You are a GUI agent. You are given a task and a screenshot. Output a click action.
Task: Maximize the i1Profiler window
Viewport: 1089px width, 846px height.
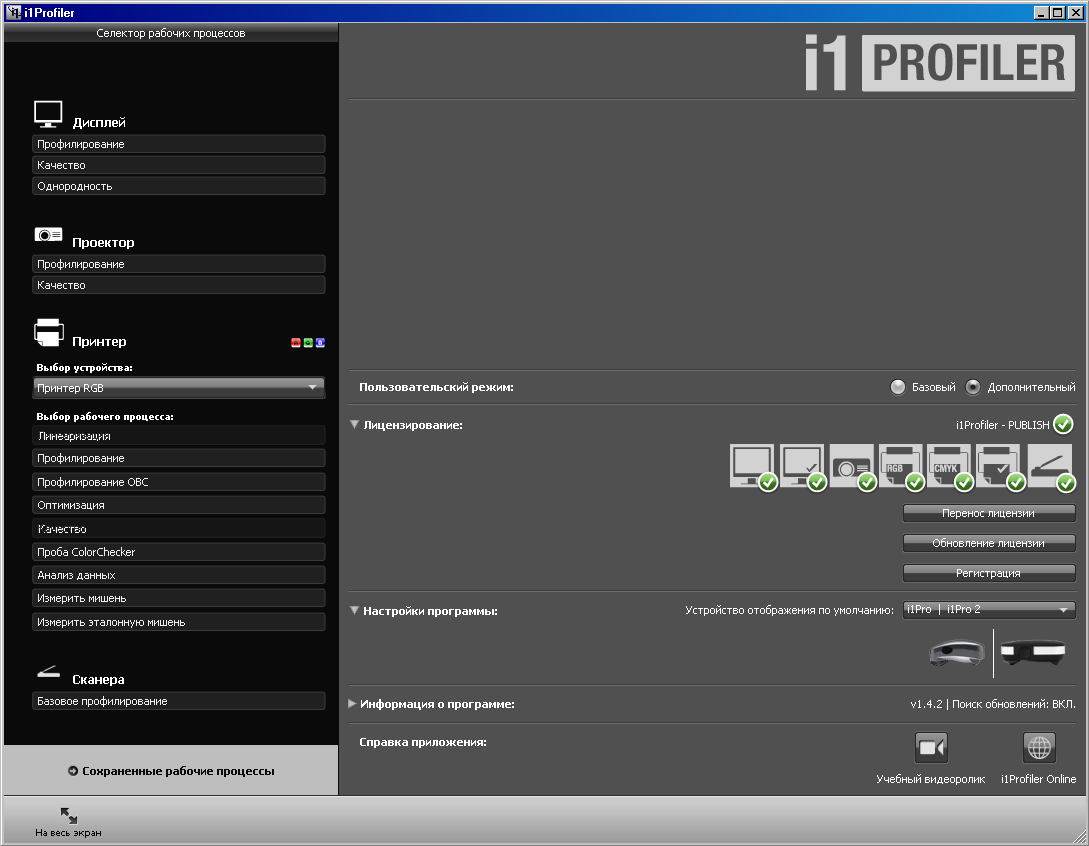click(x=1057, y=12)
